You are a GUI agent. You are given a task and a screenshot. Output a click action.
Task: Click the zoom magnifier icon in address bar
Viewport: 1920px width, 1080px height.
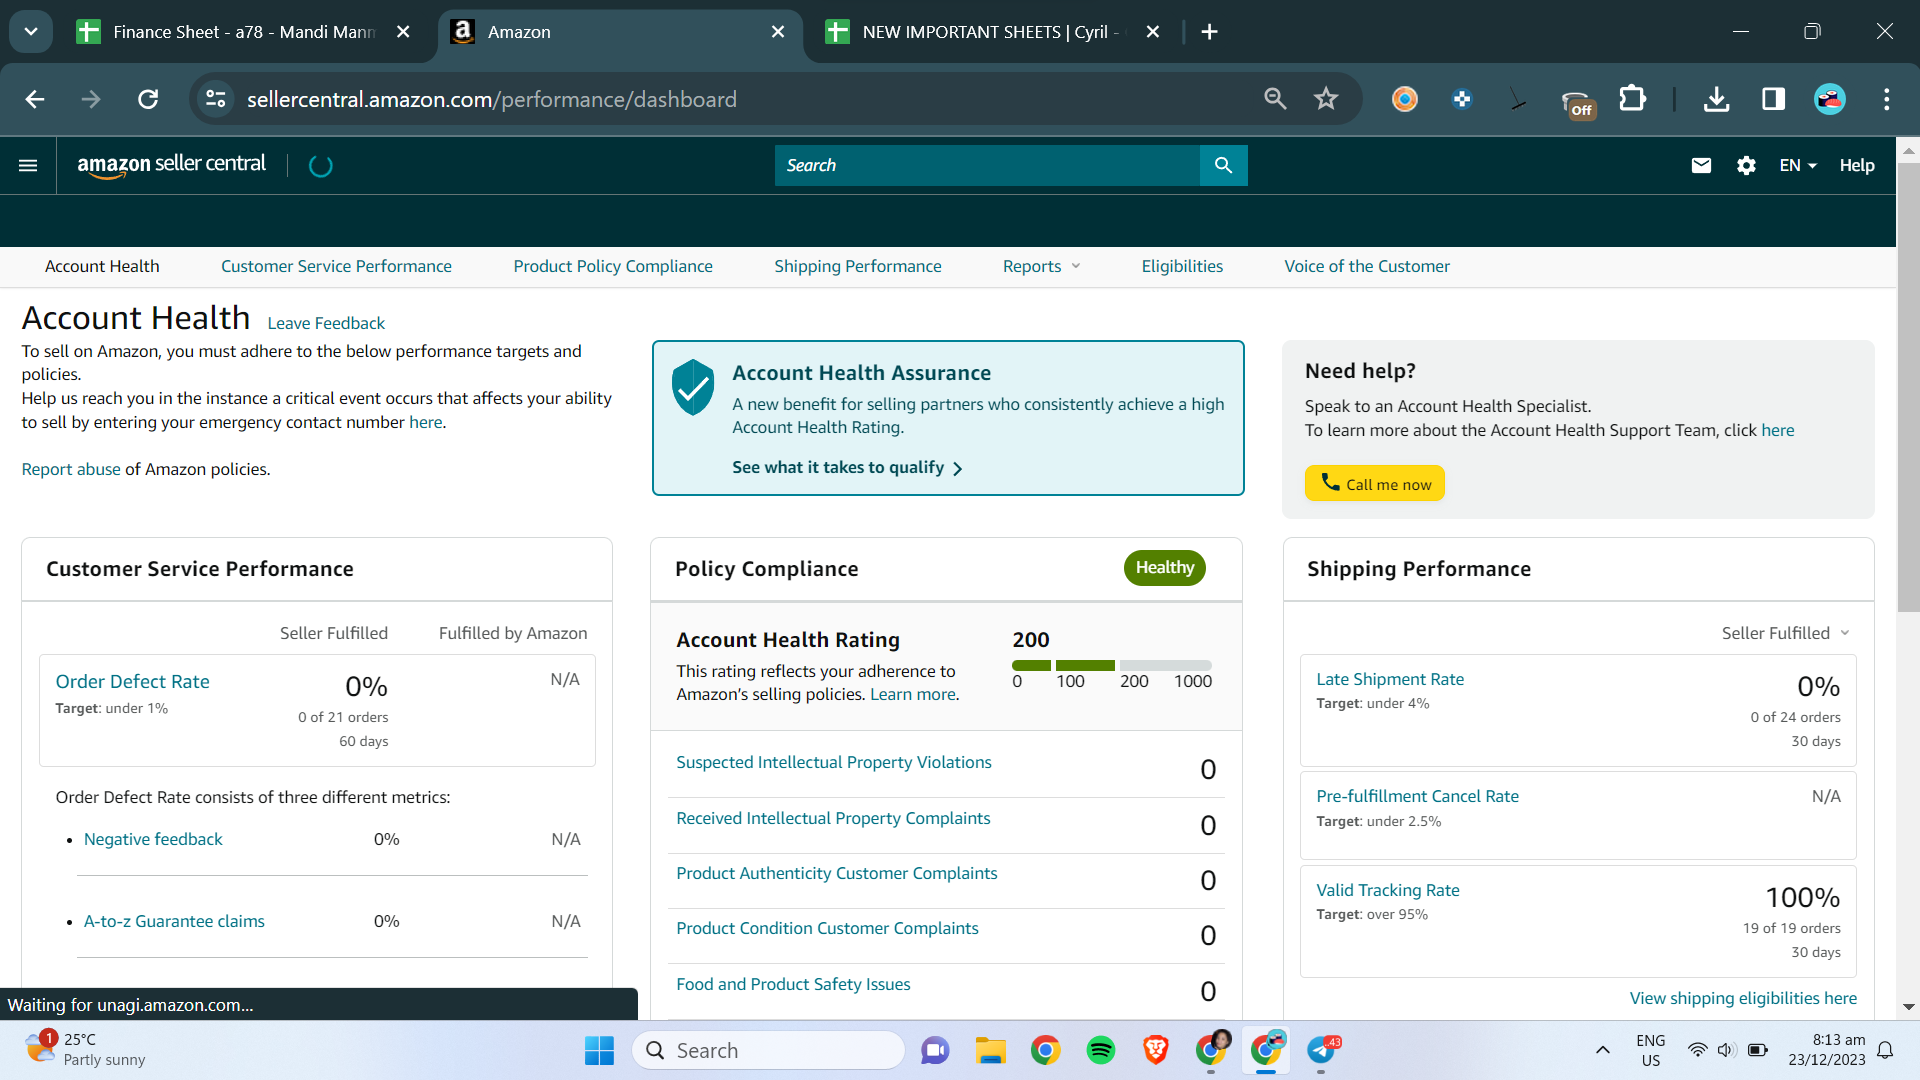[x=1275, y=99]
